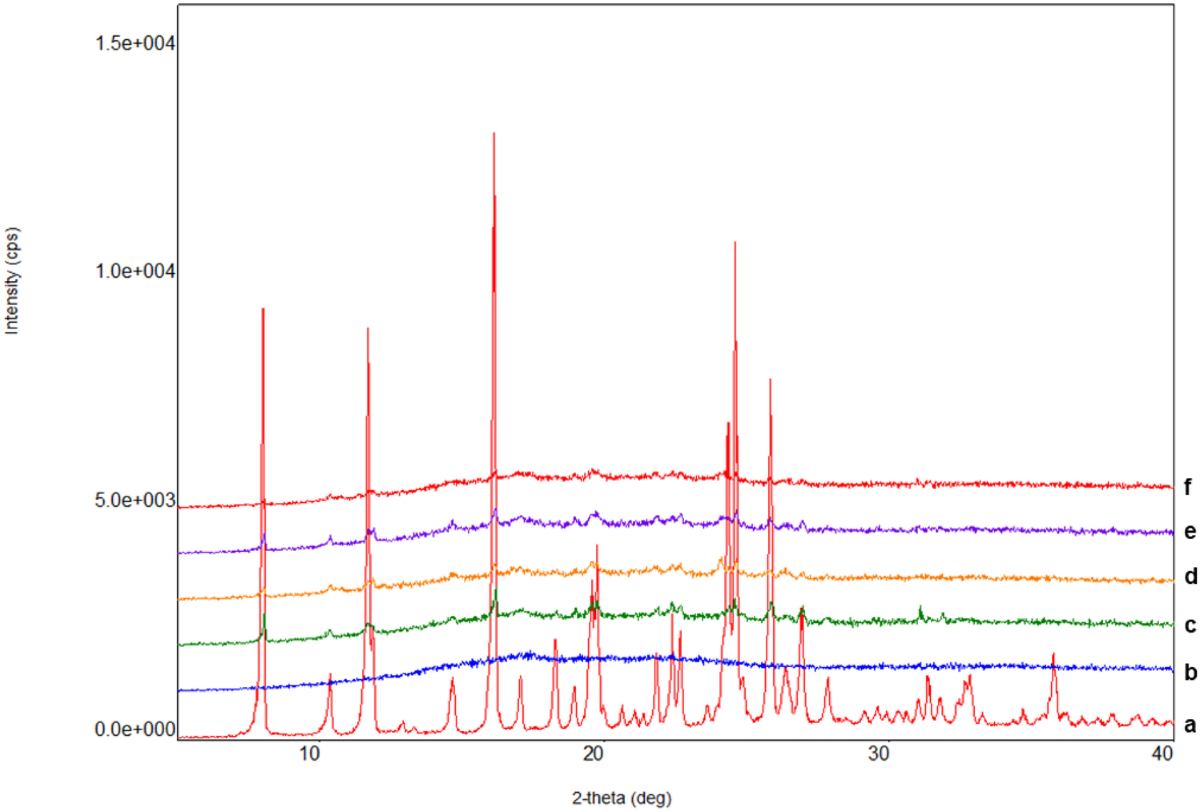Screen dimensions: 1200x812
Task: Click the top of the red peak near 8 degrees
Action: click(263, 310)
